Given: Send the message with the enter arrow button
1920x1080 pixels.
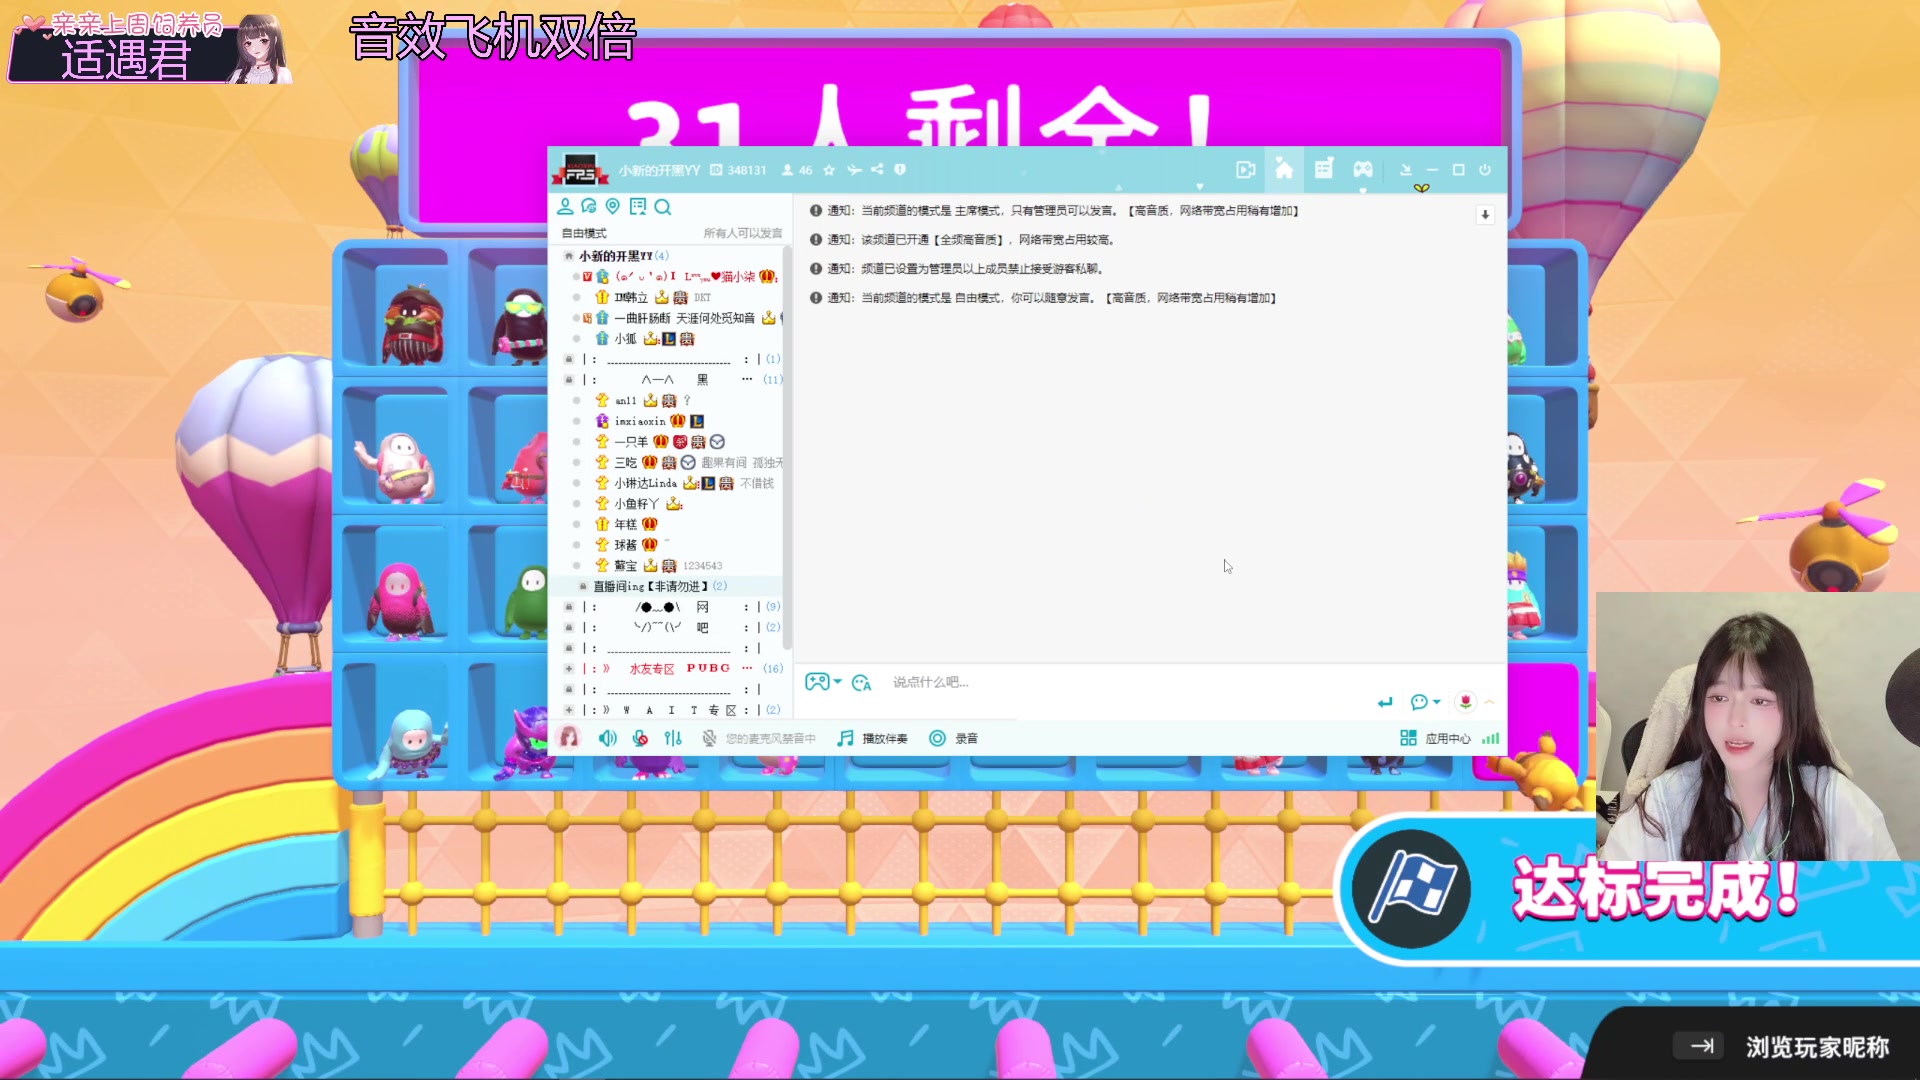Looking at the screenshot, I should (1385, 702).
